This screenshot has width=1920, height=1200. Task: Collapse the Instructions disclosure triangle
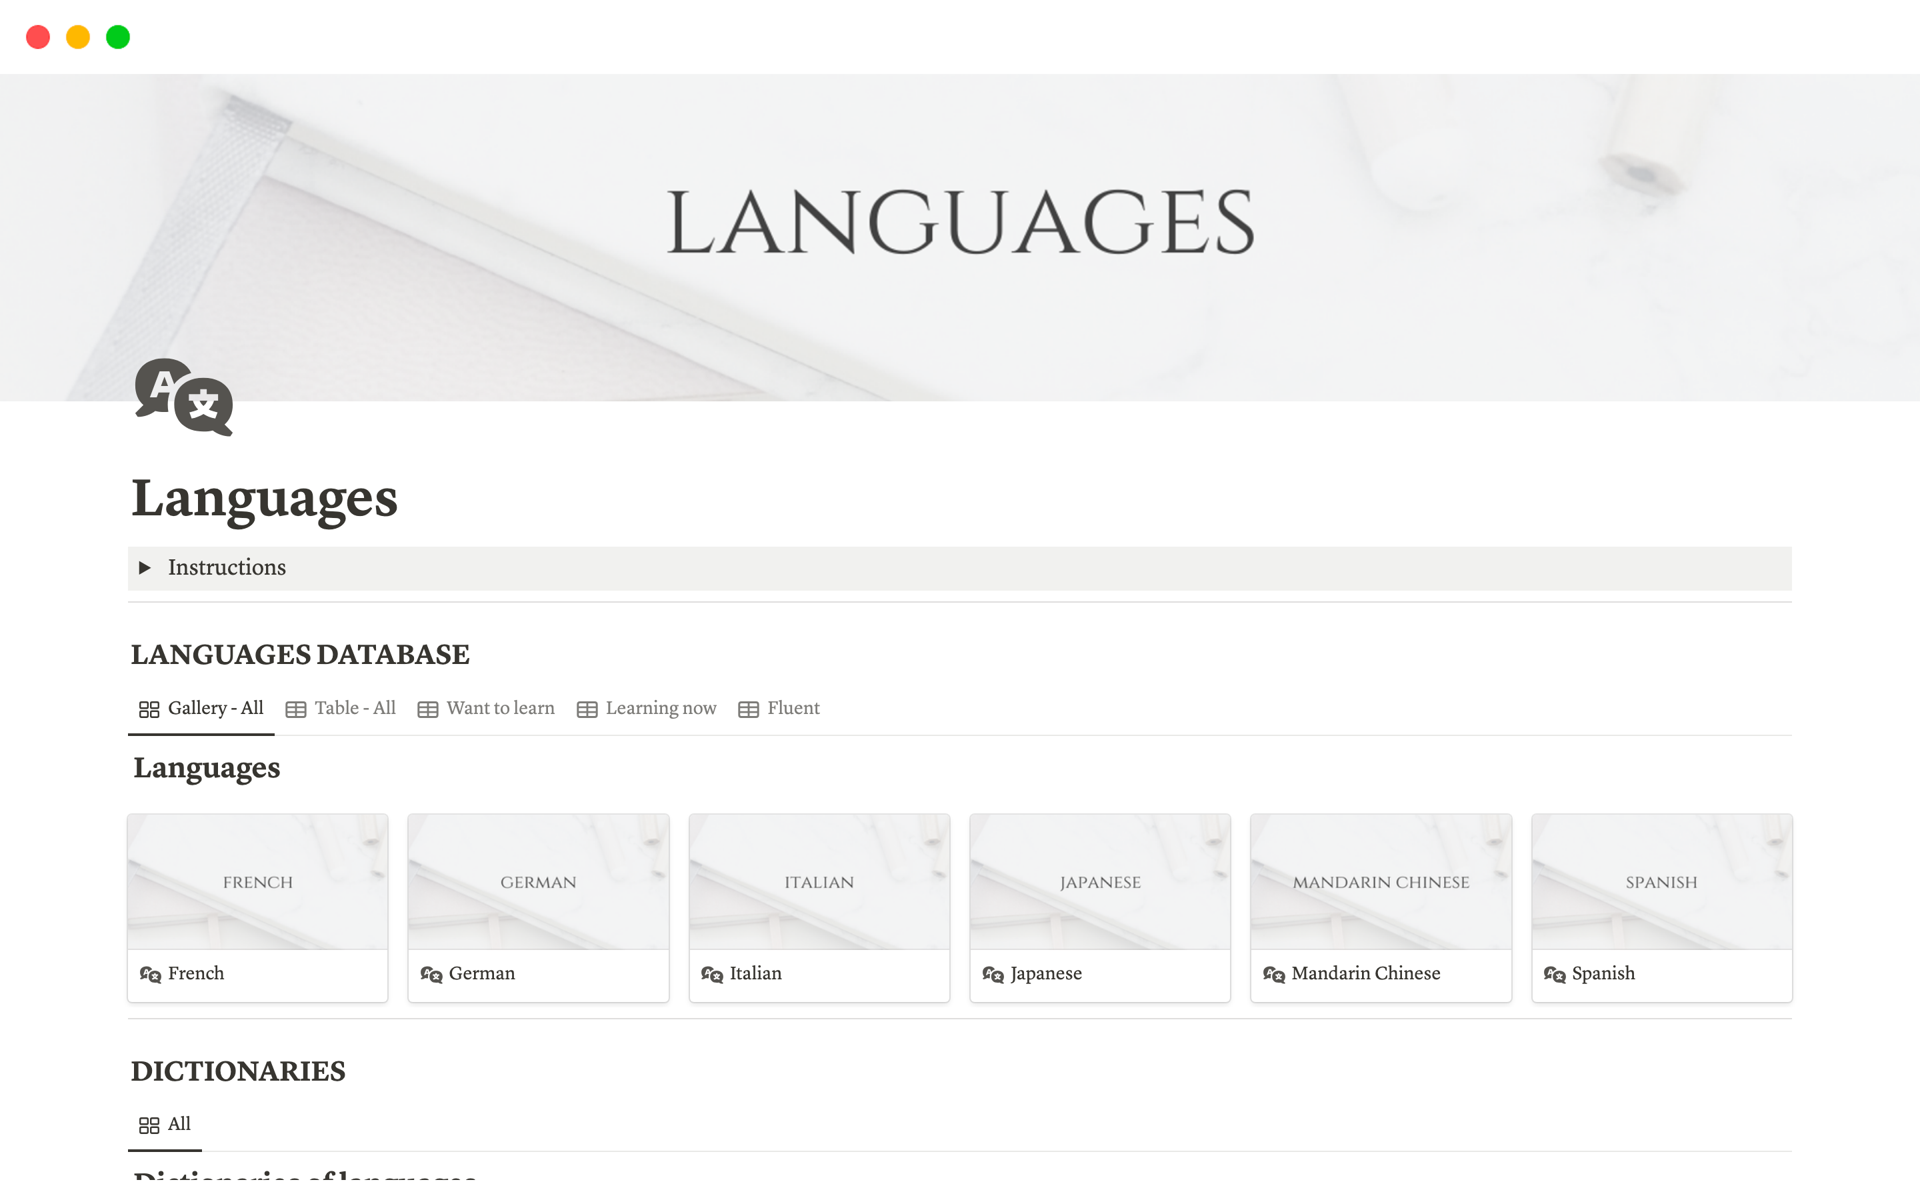146,568
